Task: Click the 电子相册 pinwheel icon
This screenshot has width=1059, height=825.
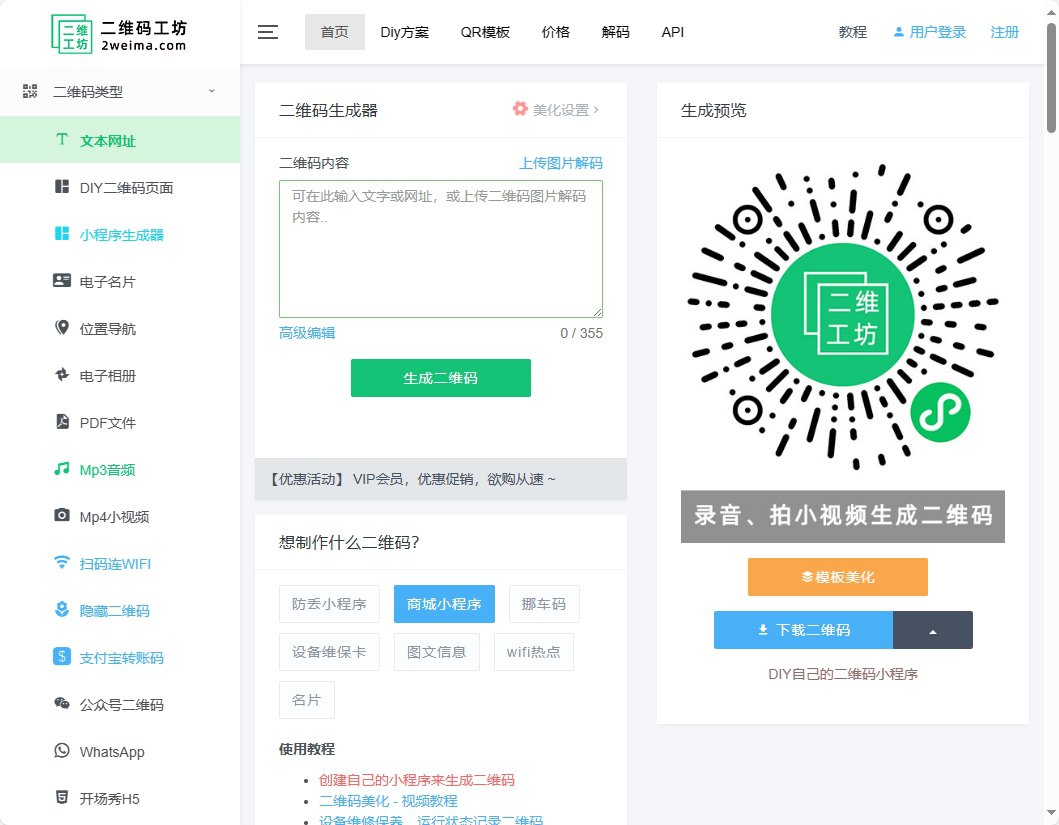Action: (x=61, y=375)
